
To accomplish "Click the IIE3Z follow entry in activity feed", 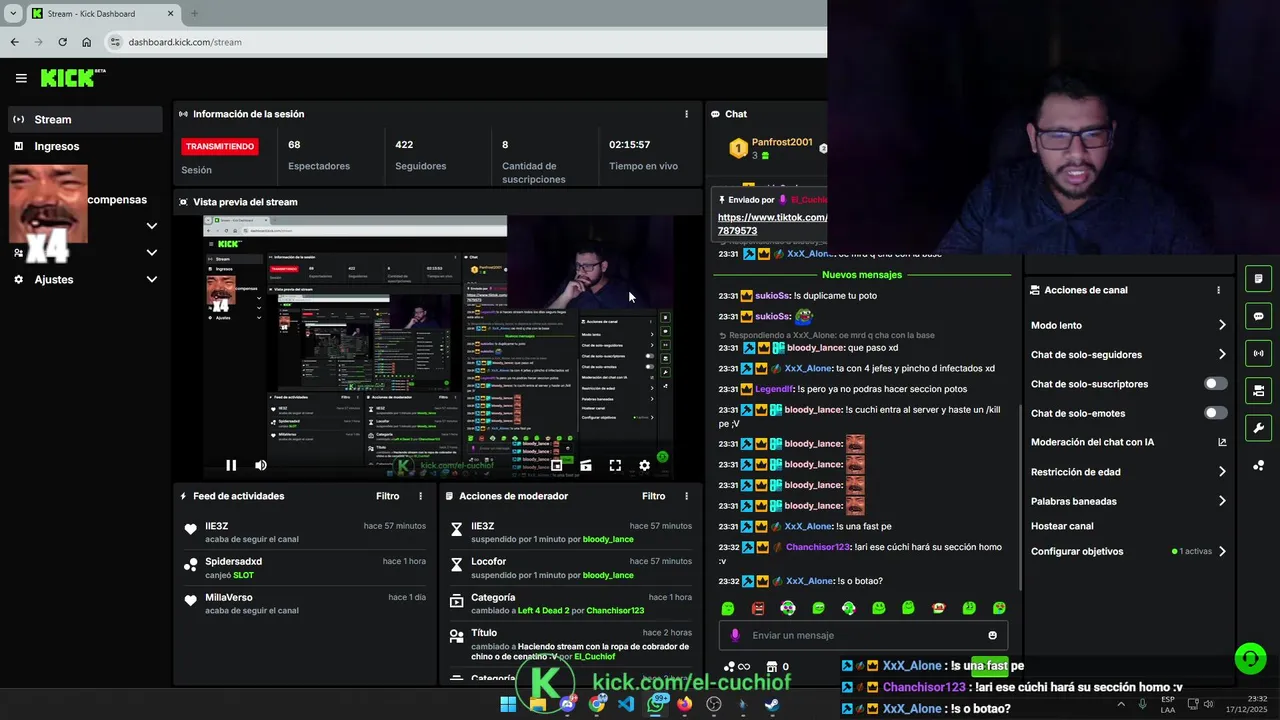I will [x=305, y=532].
